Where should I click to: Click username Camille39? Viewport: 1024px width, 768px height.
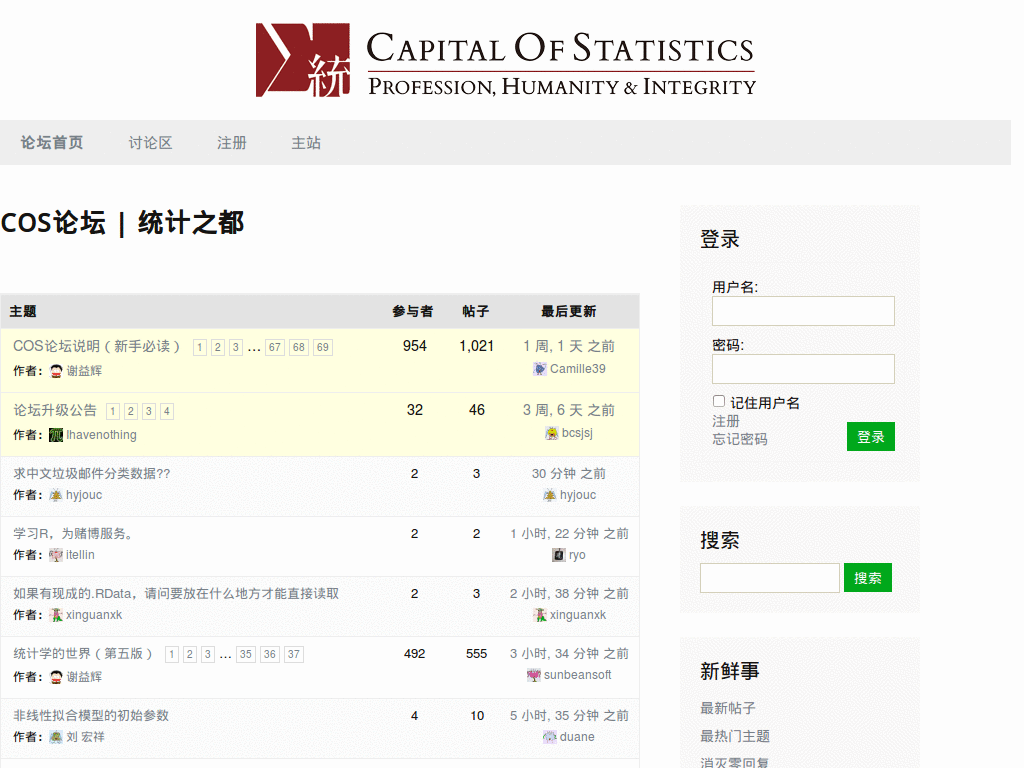point(578,369)
